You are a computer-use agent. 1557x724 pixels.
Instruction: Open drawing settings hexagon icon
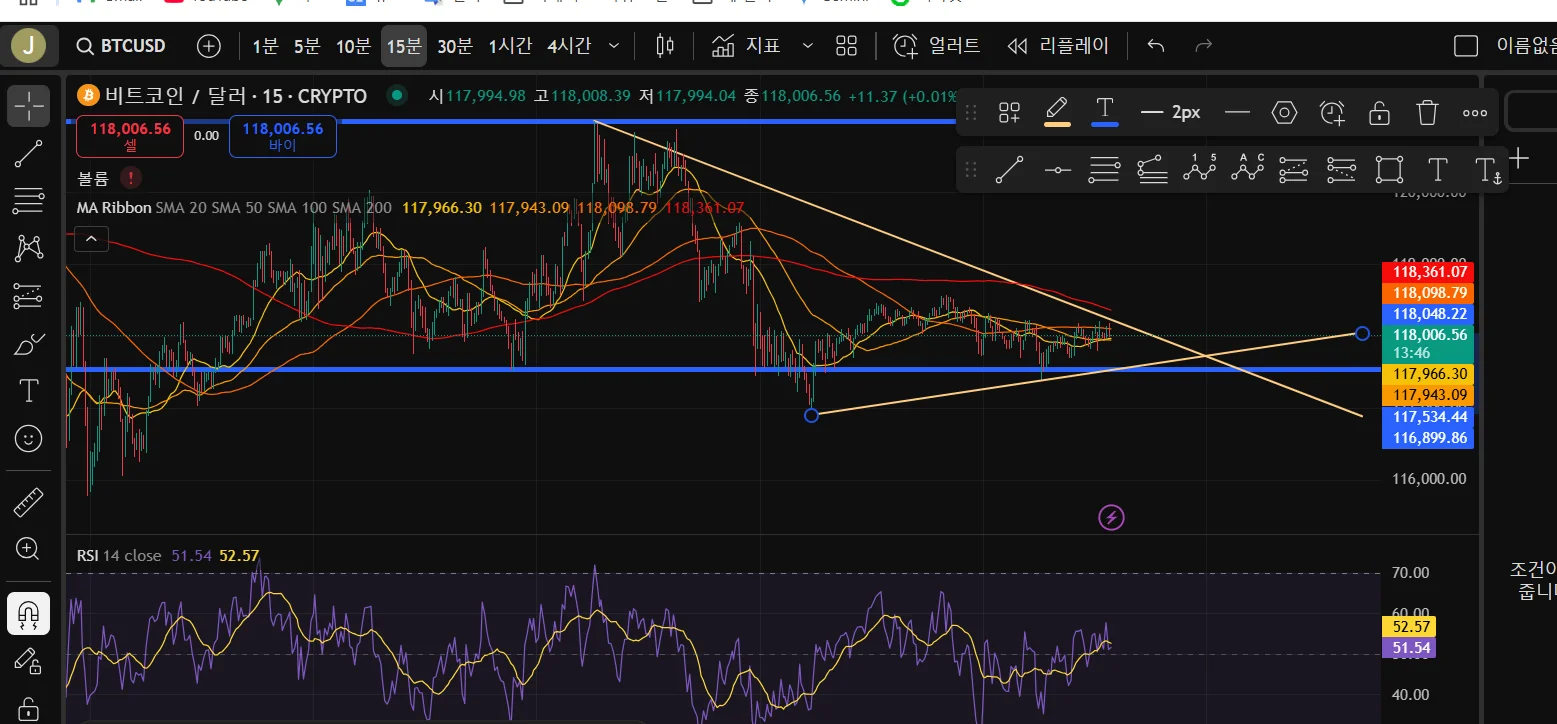pos(1284,112)
